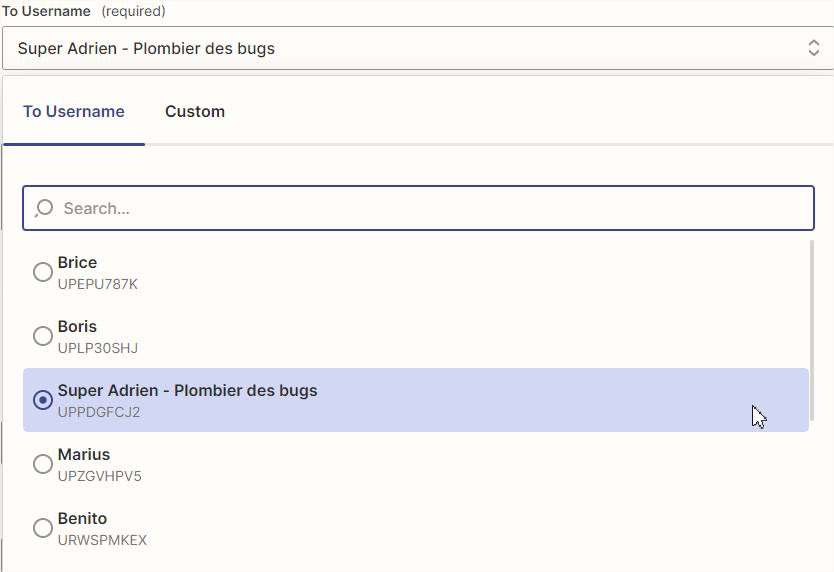Click user ID UPEPU787K
The image size is (834, 572).
click(98, 284)
